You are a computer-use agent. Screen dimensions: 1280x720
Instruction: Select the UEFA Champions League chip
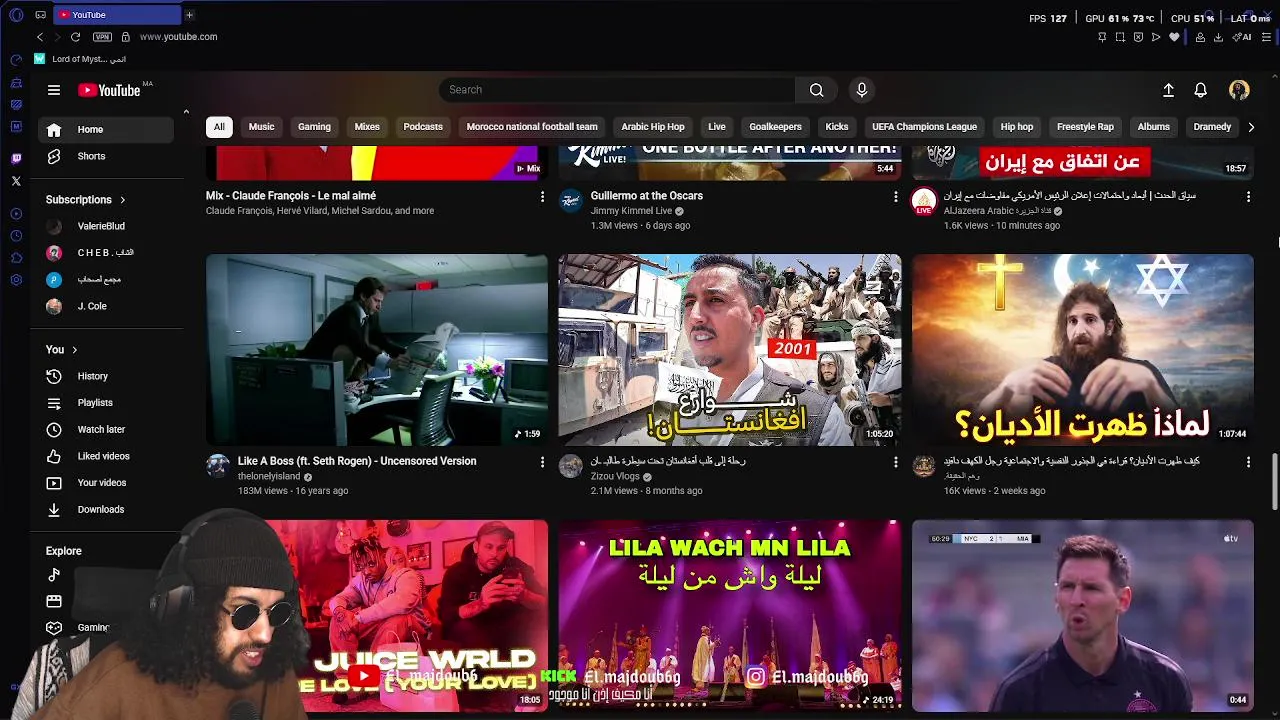[x=924, y=127]
